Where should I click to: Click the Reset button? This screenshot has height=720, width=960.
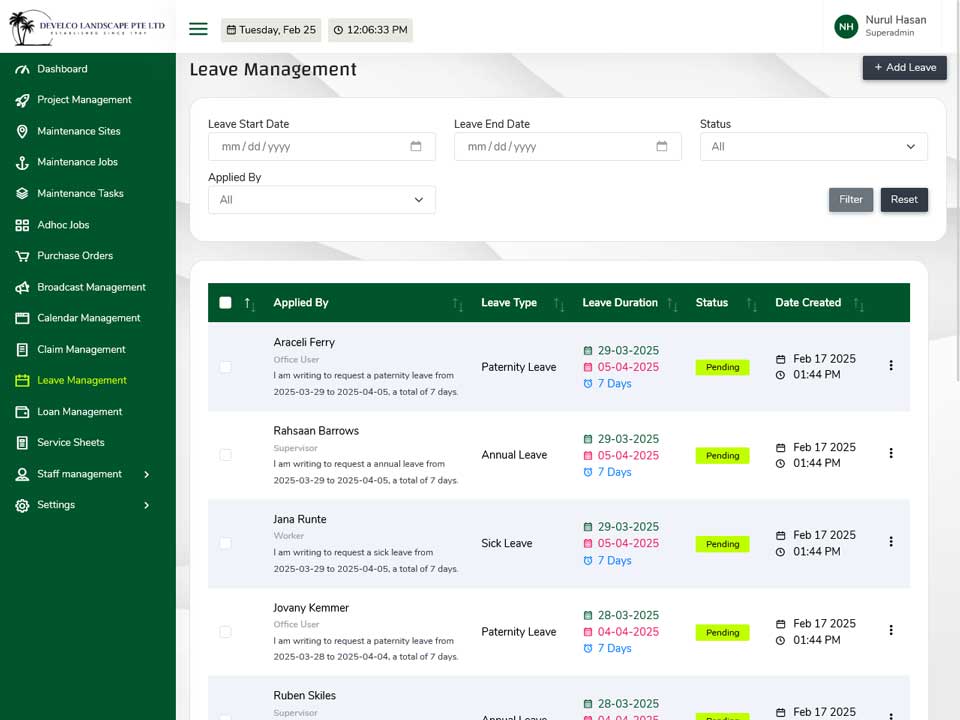pos(904,200)
